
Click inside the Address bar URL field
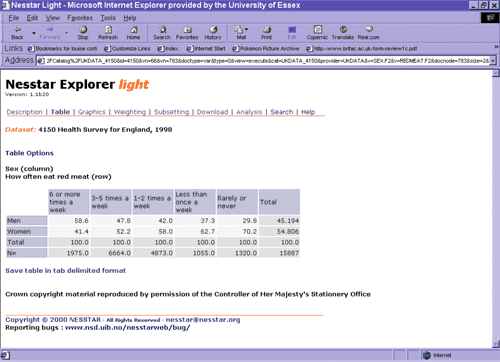coord(263,61)
